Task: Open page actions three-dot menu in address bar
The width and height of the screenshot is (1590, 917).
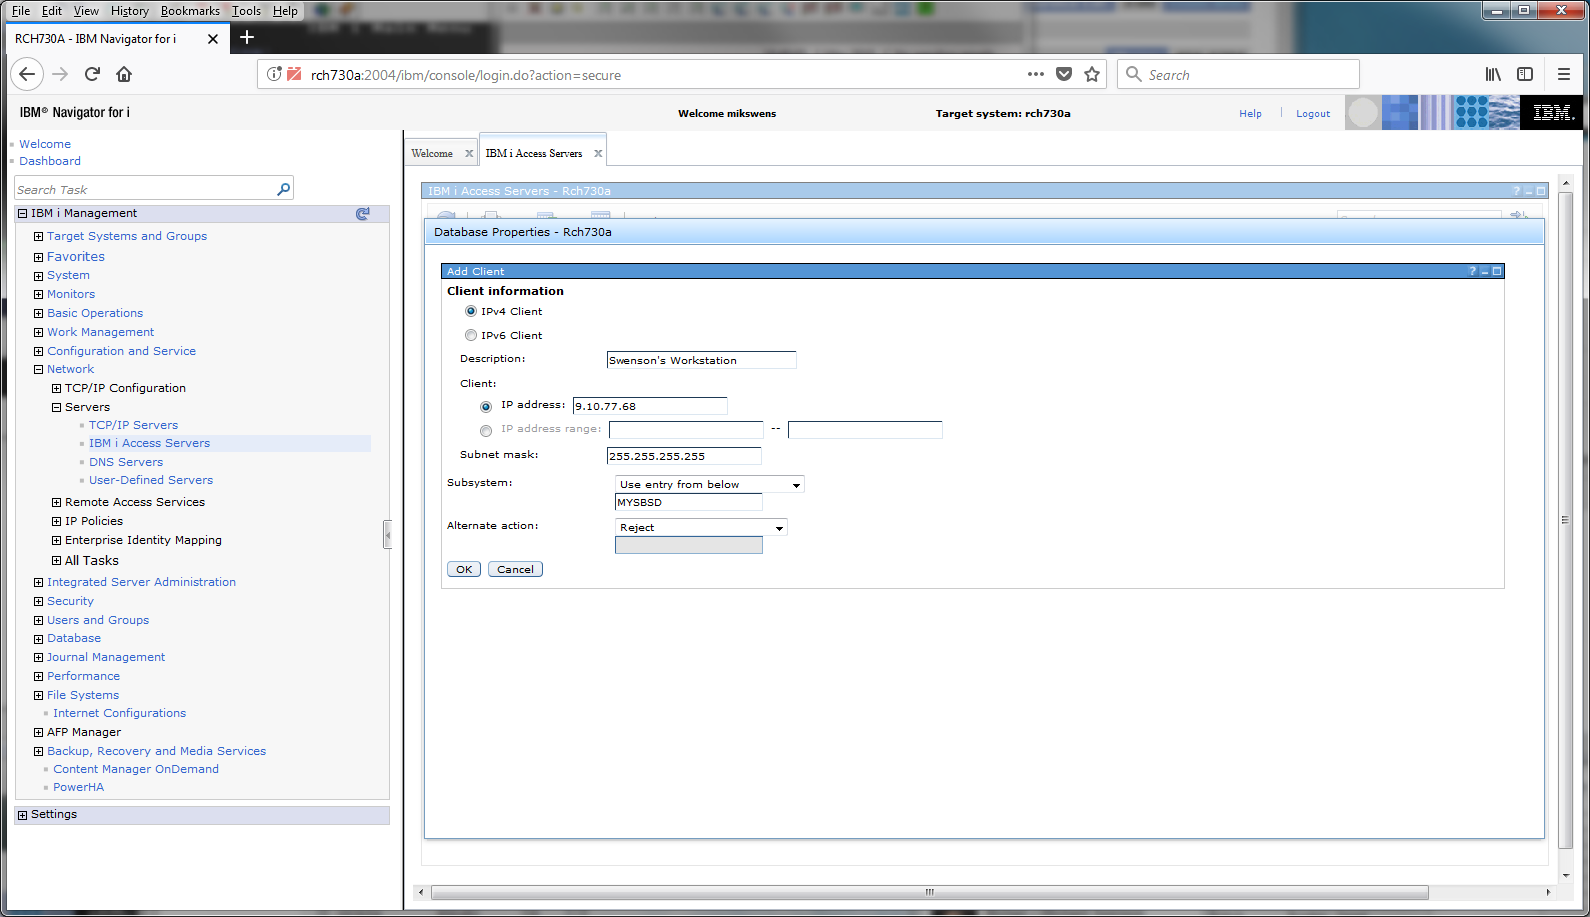Action: click(1036, 74)
